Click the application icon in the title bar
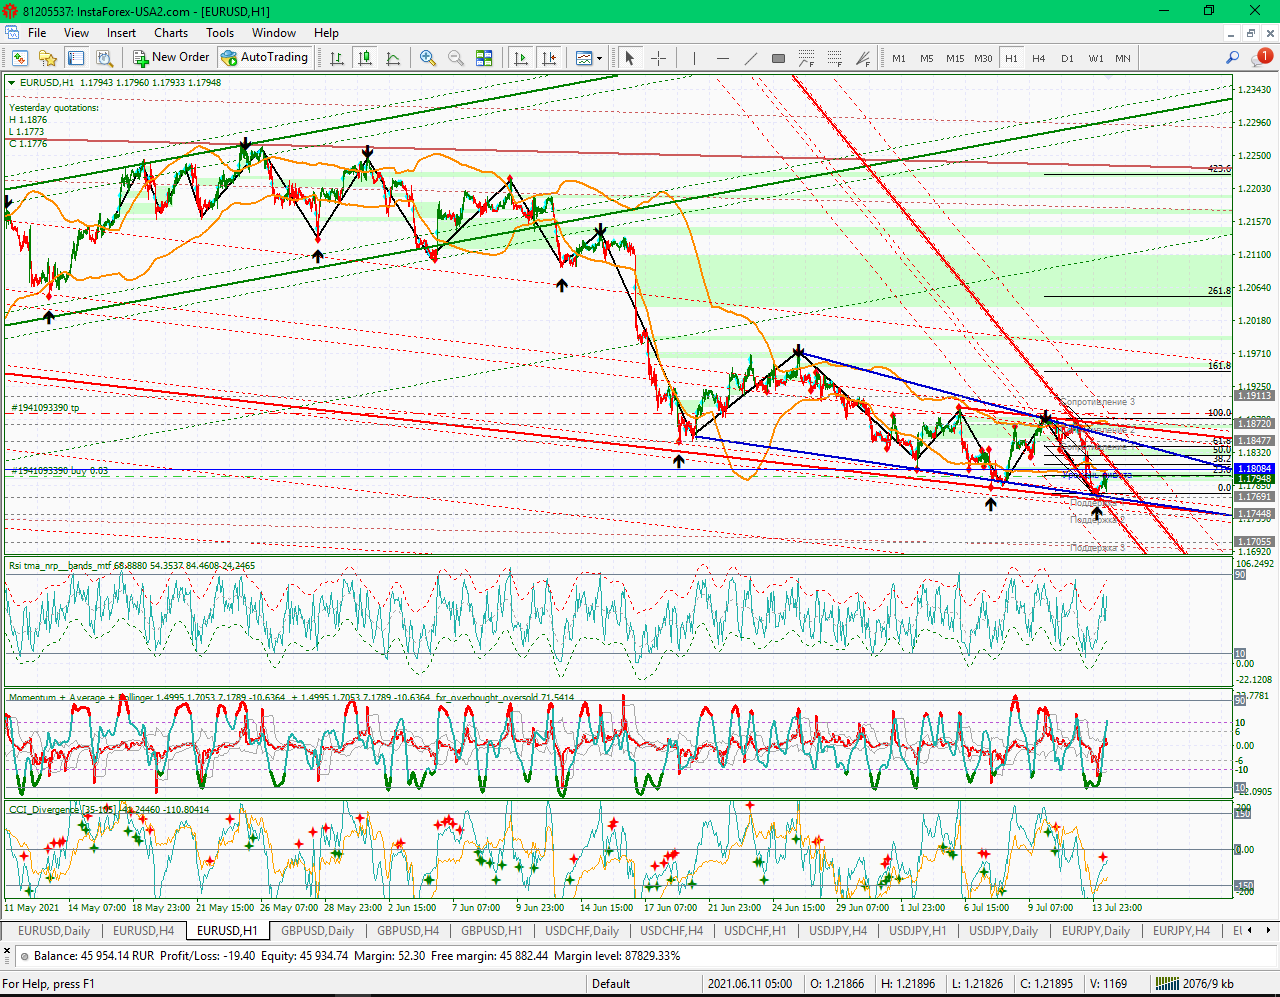 click(10, 11)
